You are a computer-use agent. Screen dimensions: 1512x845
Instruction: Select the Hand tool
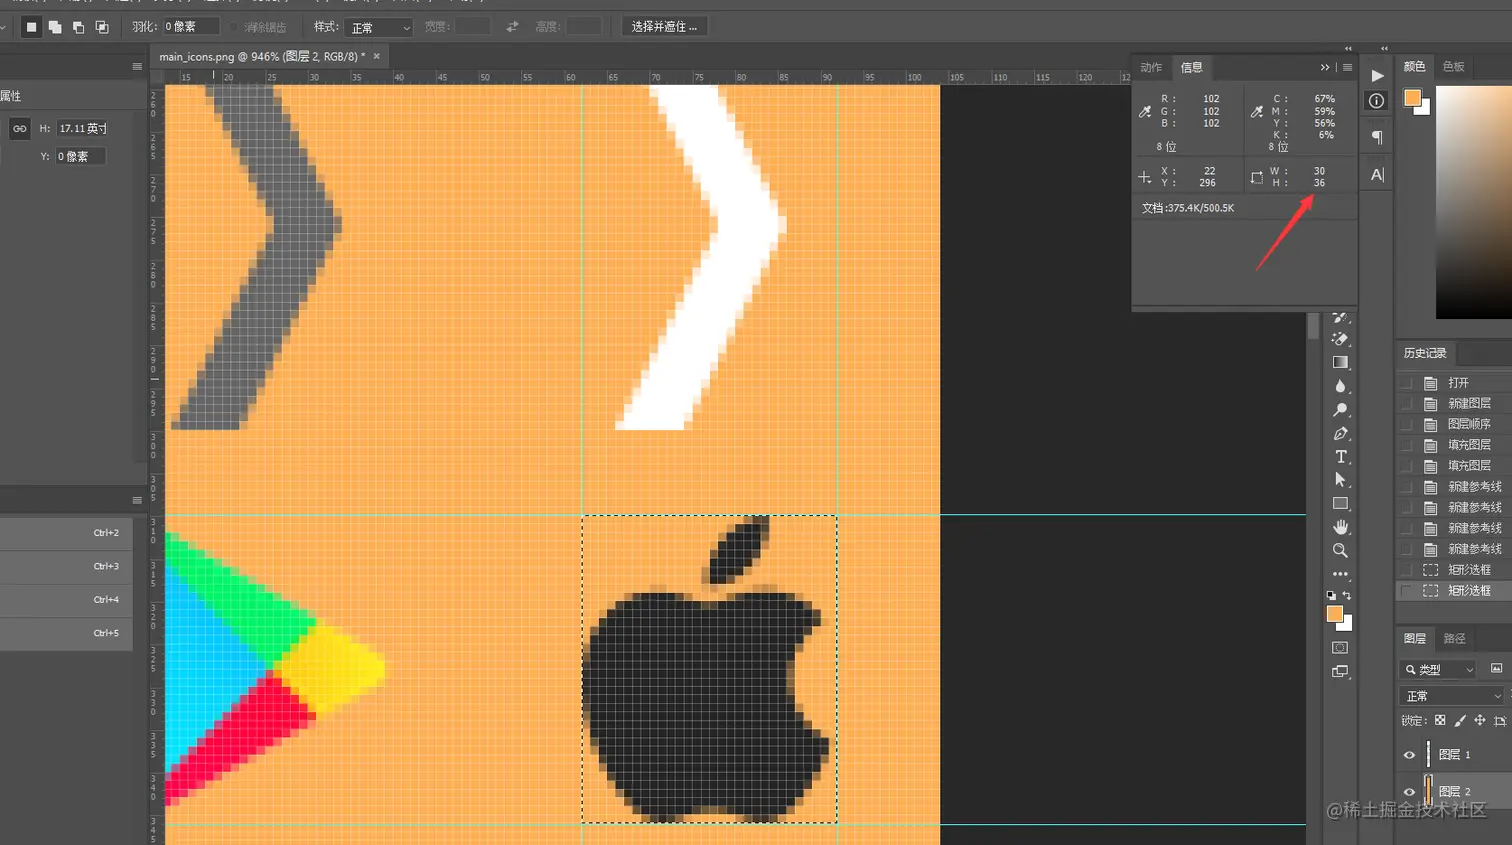[x=1340, y=527]
